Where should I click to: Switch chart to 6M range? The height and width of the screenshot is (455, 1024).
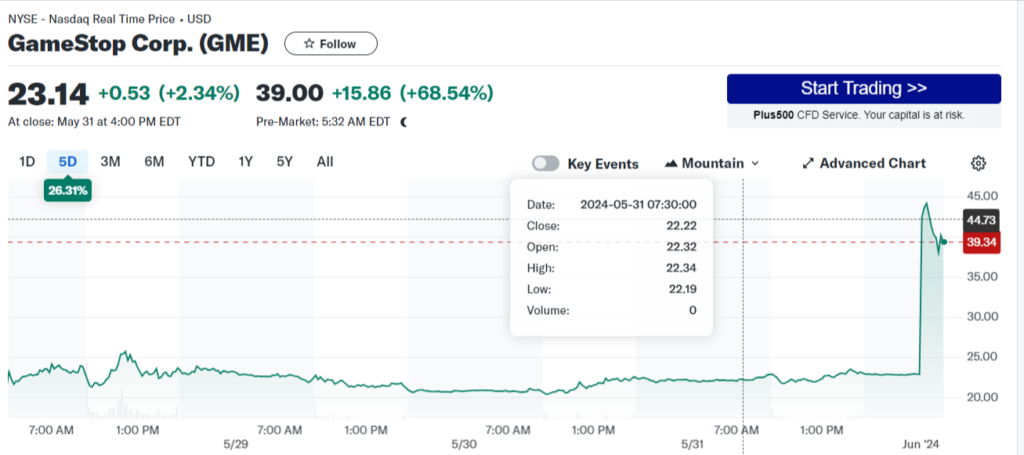click(154, 162)
